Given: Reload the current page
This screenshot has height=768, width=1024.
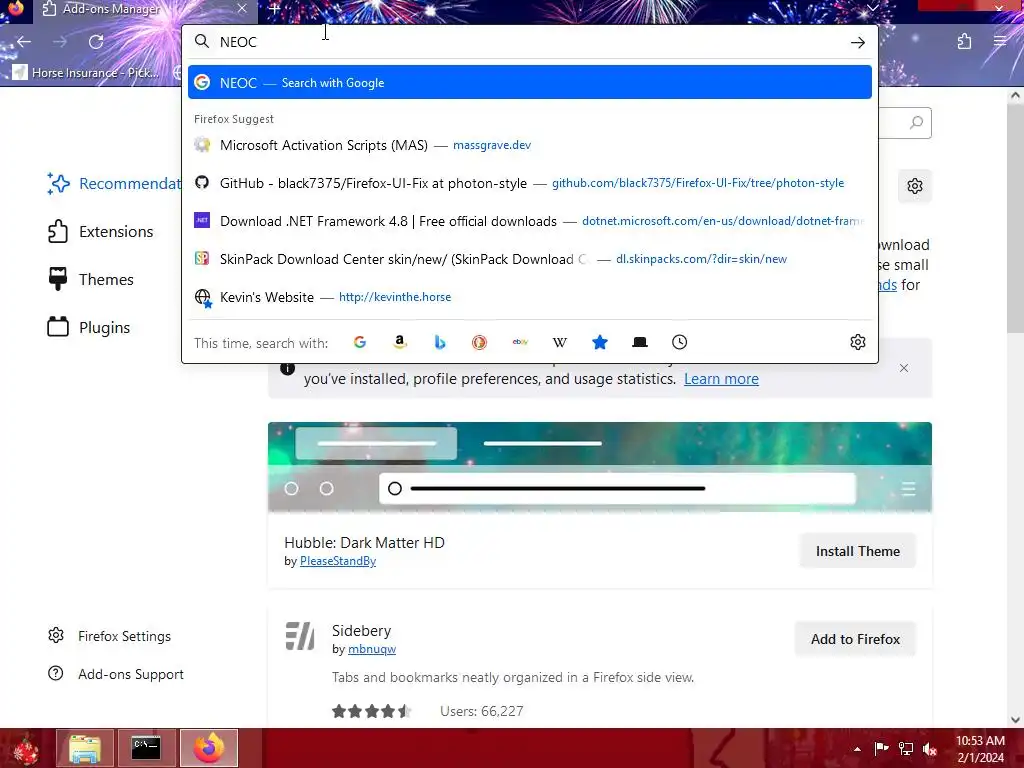Looking at the screenshot, I should pos(96,42).
